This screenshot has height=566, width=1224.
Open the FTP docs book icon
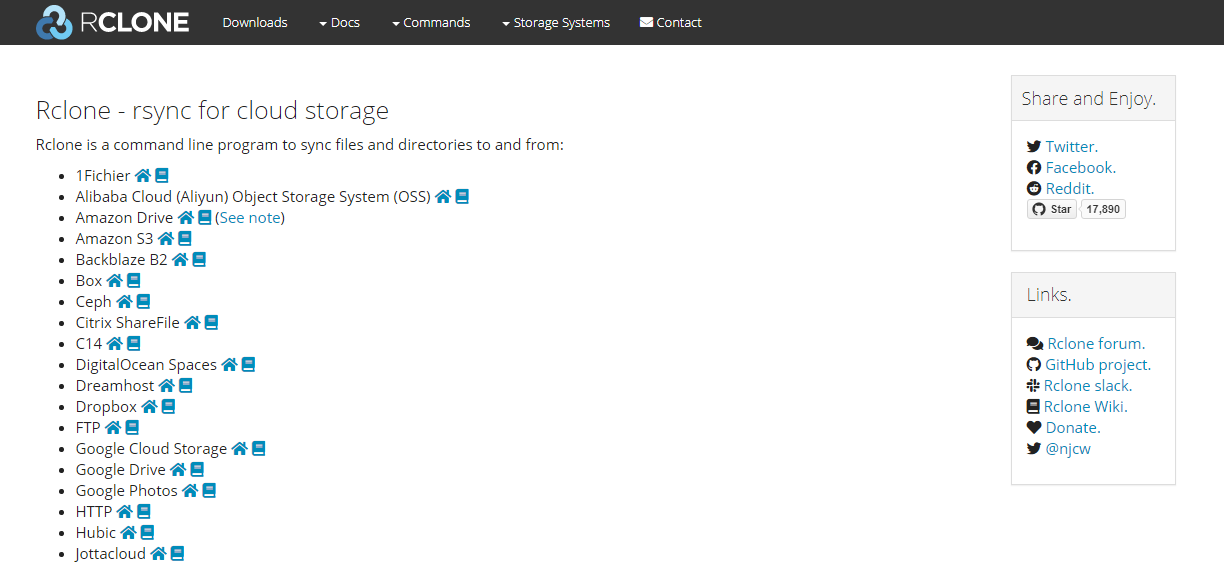[132, 428]
